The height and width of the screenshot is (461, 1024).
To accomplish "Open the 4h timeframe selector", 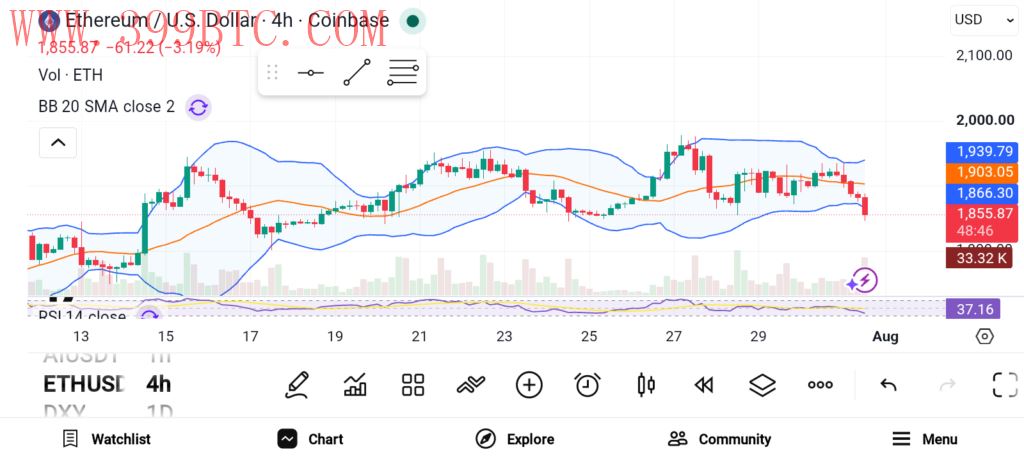I will [x=158, y=384].
